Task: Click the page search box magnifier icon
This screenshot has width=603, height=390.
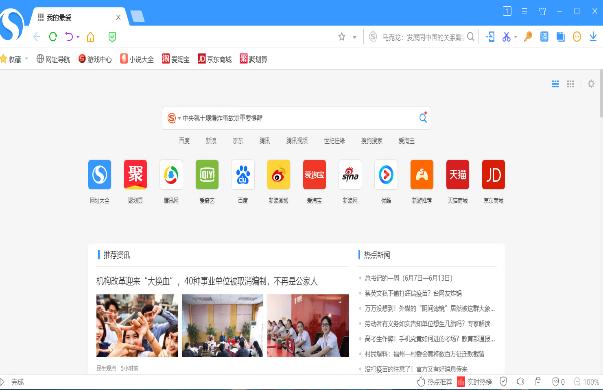Action: pos(423,117)
